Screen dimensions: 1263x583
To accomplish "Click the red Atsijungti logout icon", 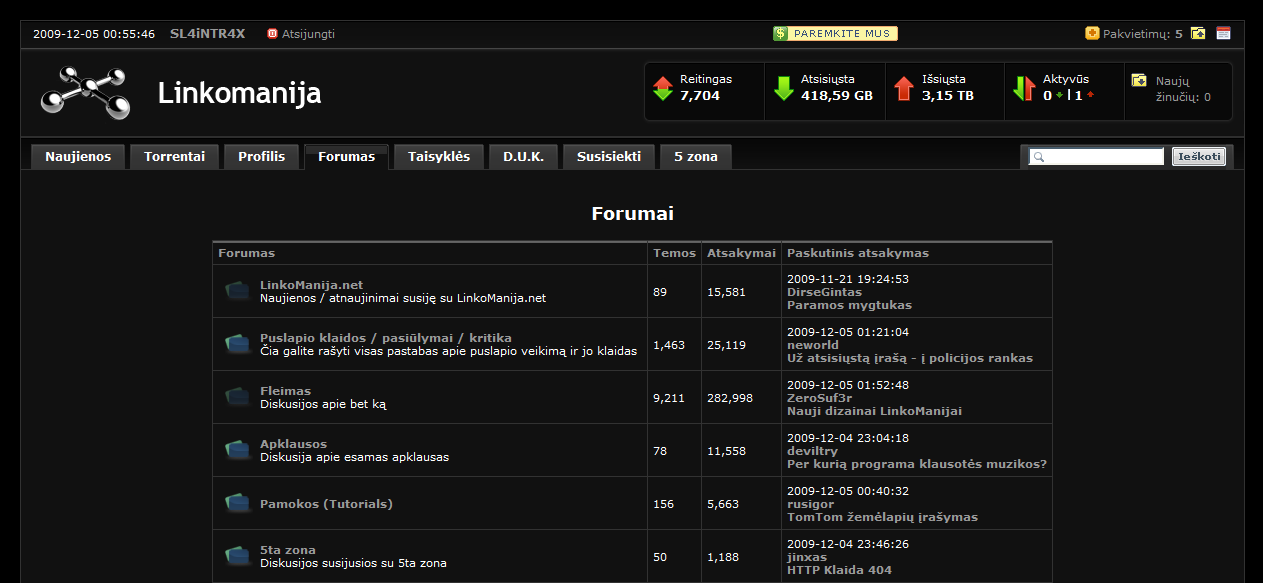I will 272,34.
